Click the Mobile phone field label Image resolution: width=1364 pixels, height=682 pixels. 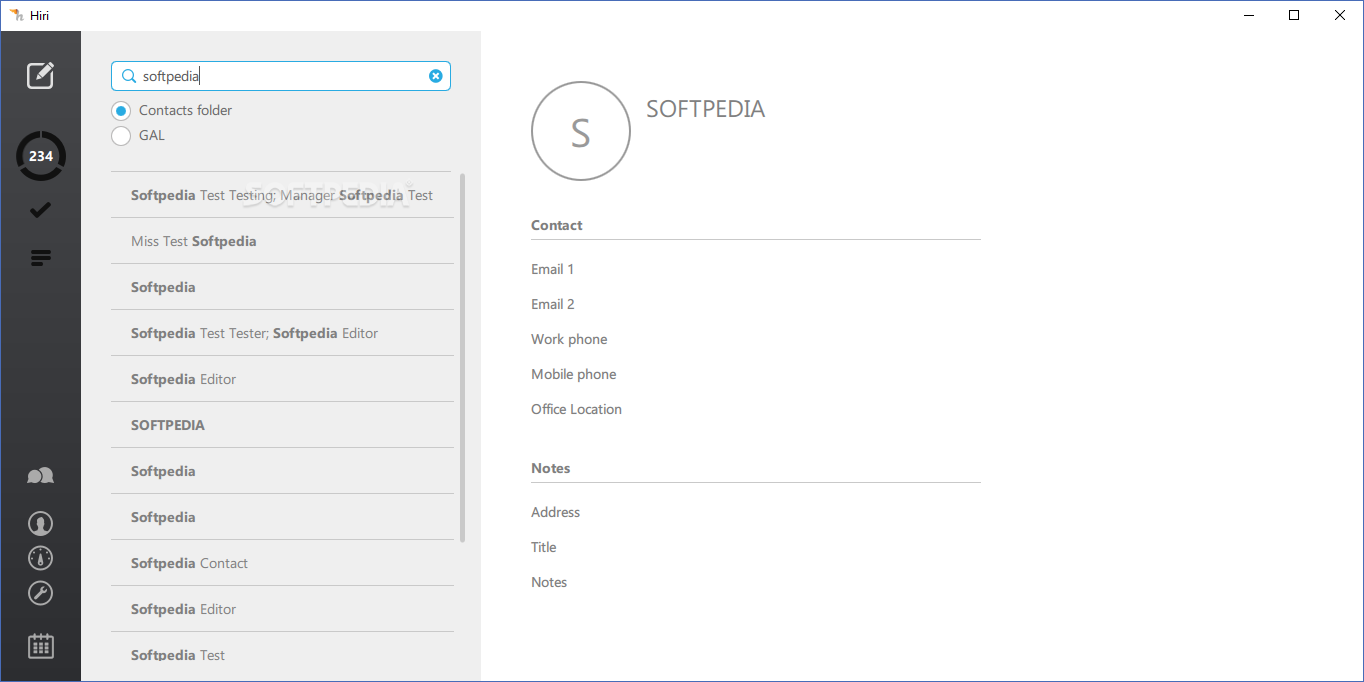[x=574, y=374]
